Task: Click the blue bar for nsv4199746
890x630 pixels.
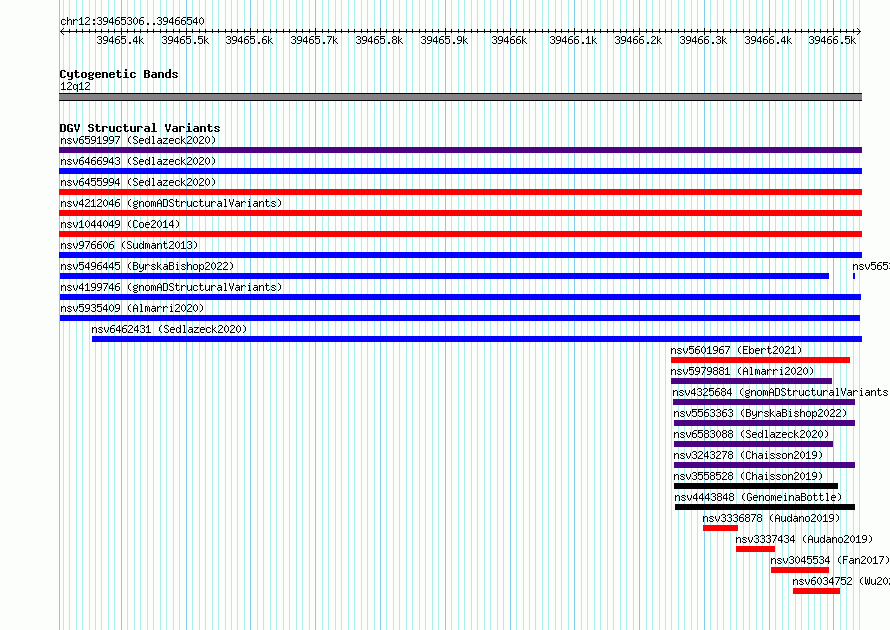Action: 460,297
